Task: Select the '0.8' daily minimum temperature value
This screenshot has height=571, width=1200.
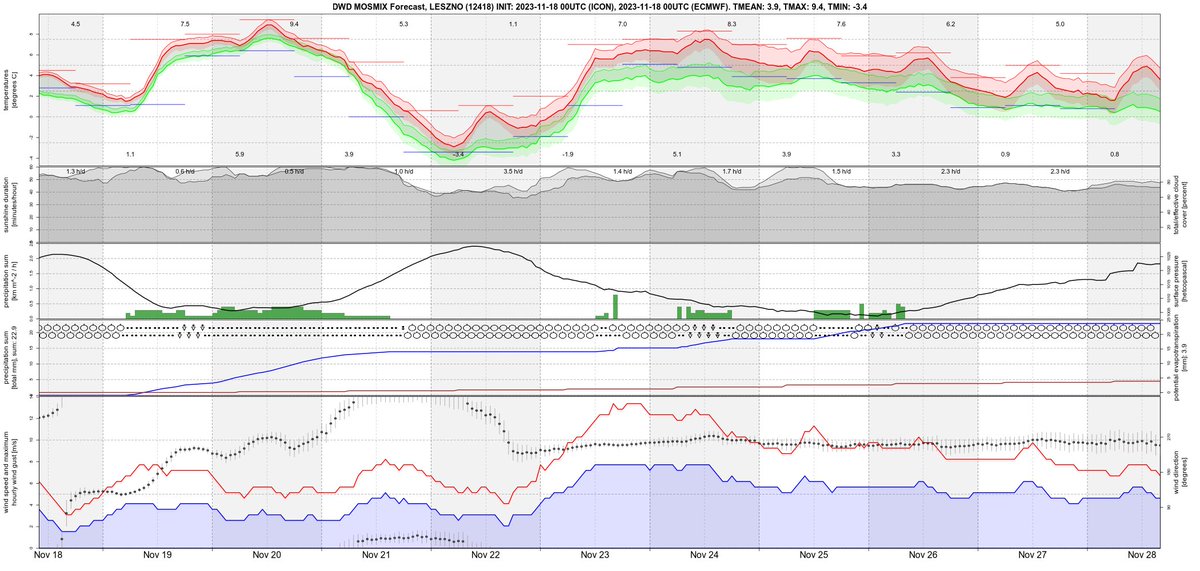Action: pyautogui.click(x=1115, y=154)
